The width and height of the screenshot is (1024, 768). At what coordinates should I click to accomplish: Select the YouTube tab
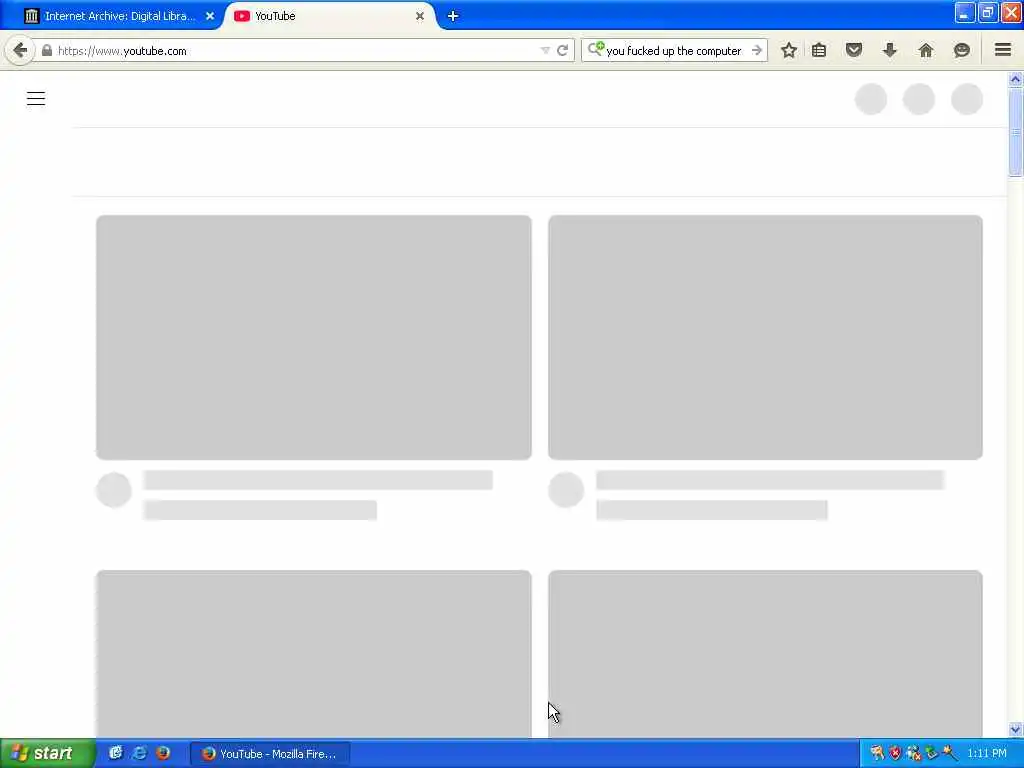point(330,16)
